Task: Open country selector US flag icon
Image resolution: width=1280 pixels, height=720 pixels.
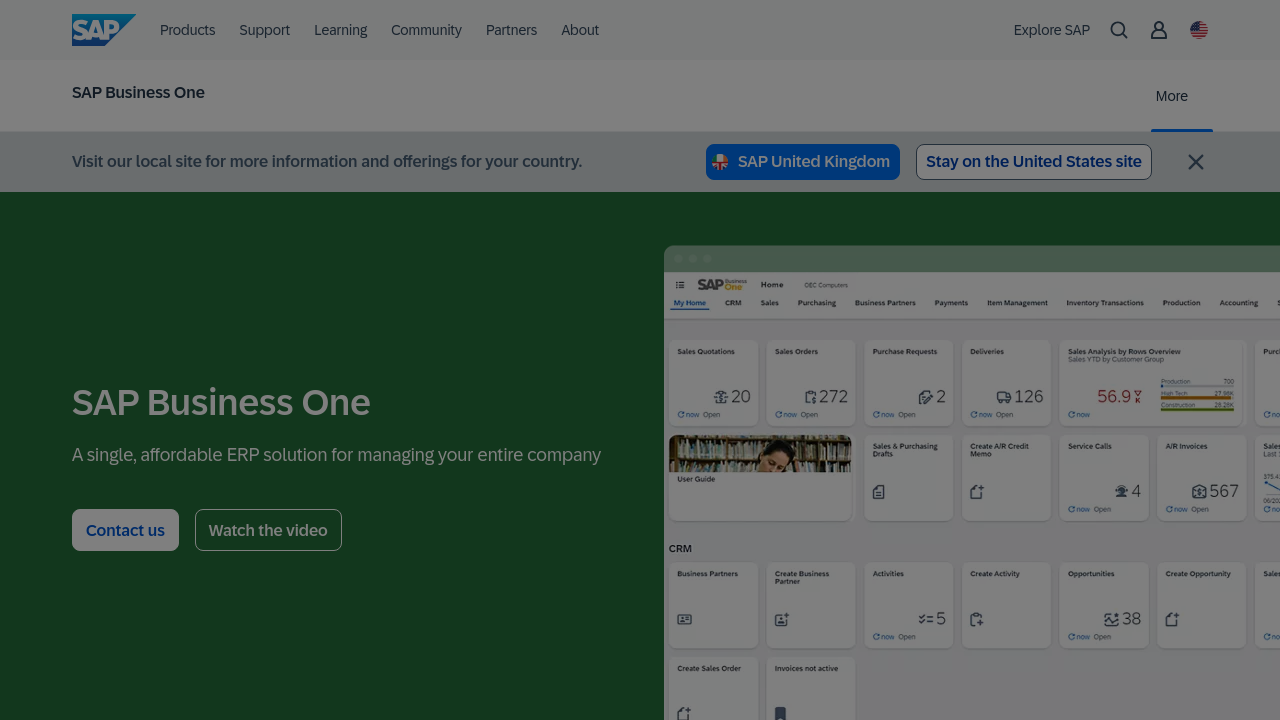Action: point(1199,30)
